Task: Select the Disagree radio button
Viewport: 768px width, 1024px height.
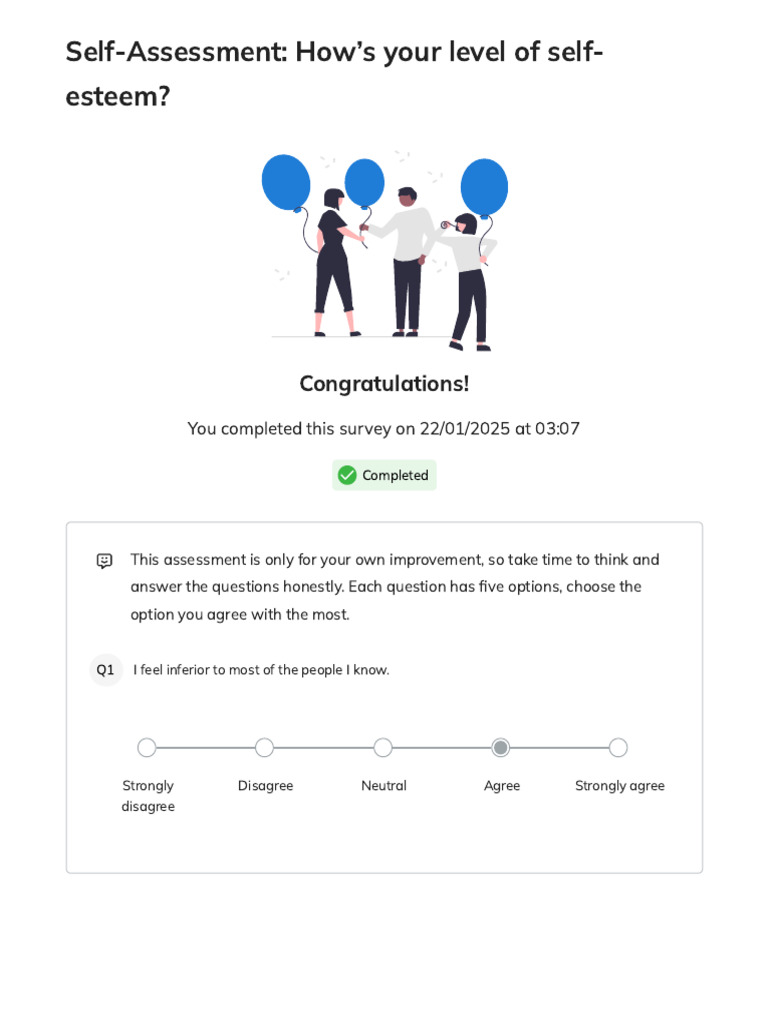Action: tap(264, 748)
